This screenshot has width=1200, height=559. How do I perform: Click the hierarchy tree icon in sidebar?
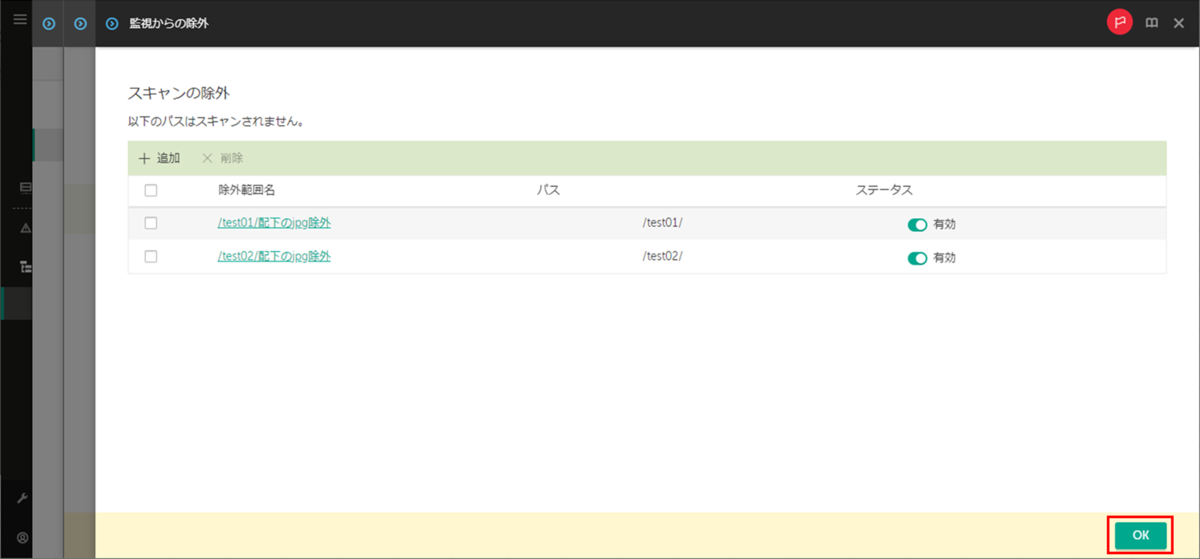tap(26, 267)
